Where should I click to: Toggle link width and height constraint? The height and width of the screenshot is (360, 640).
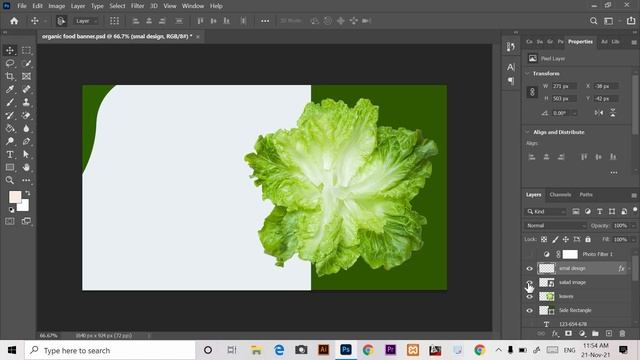click(532, 92)
